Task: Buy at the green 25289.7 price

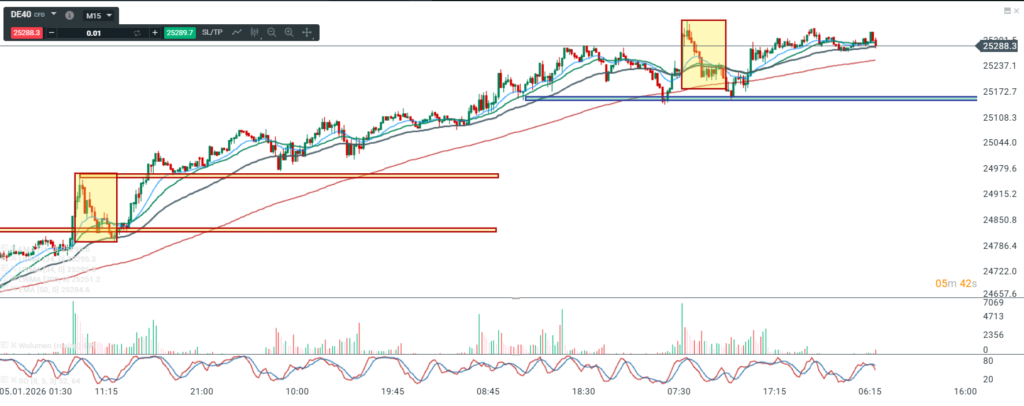Action: coord(181,33)
